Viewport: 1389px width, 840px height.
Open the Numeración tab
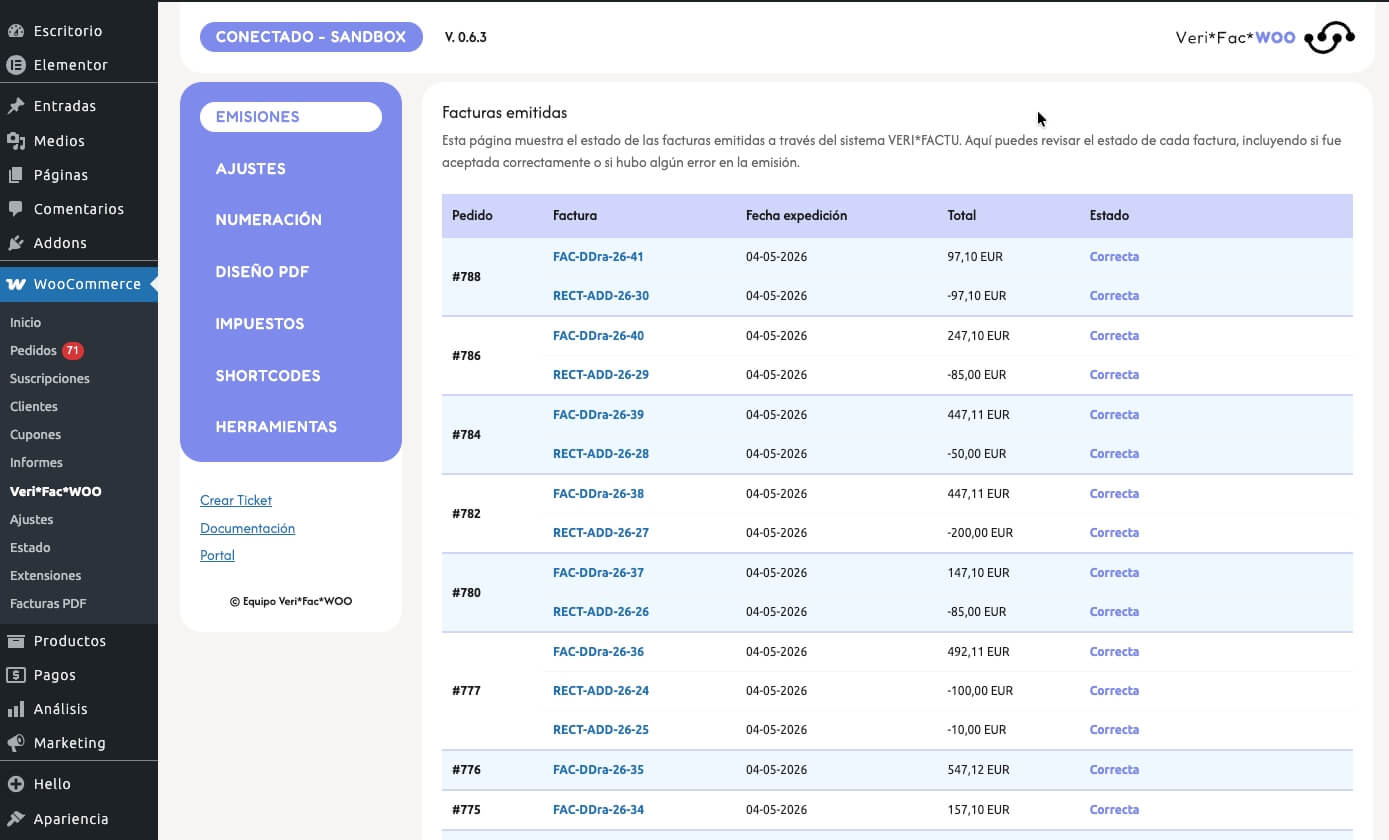tap(269, 220)
